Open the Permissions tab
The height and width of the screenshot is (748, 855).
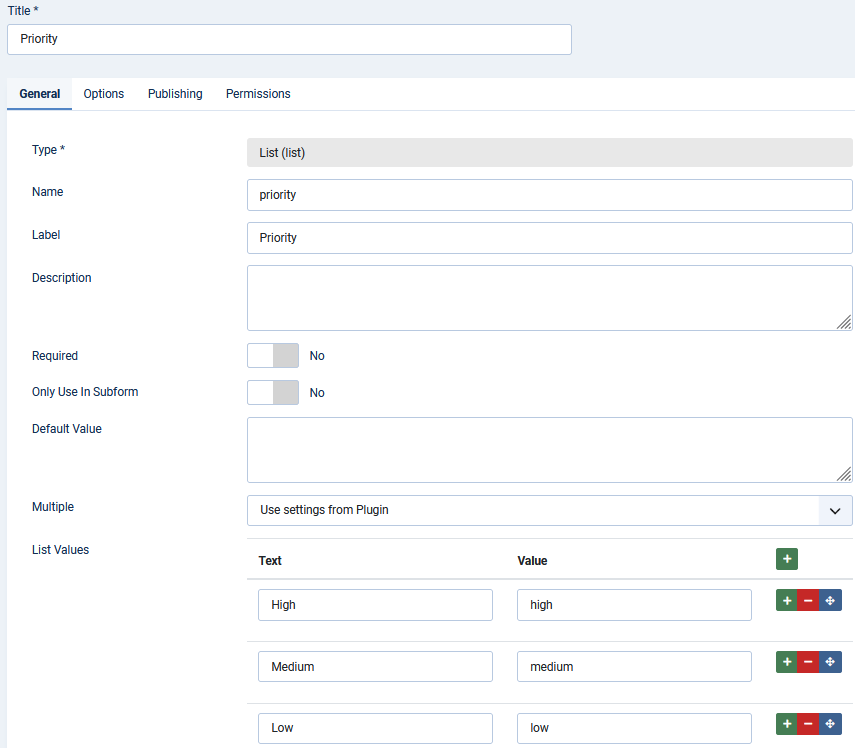click(257, 93)
